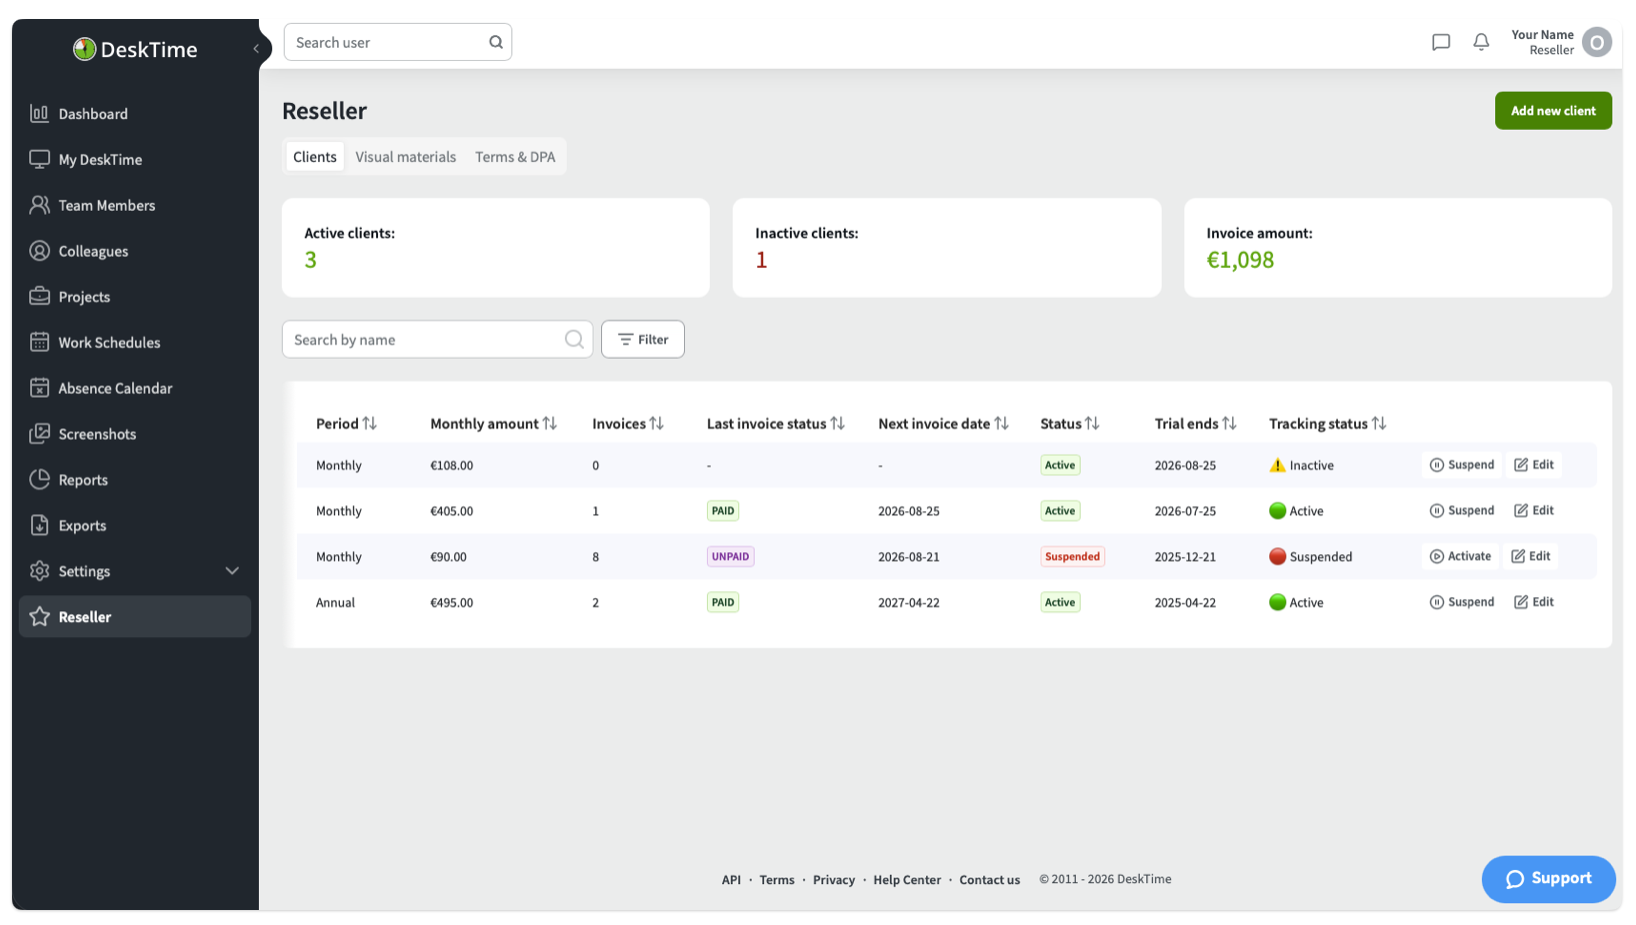Click the Invoice amount €1,098 card
1636x925 pixels.
(1398, 247)
